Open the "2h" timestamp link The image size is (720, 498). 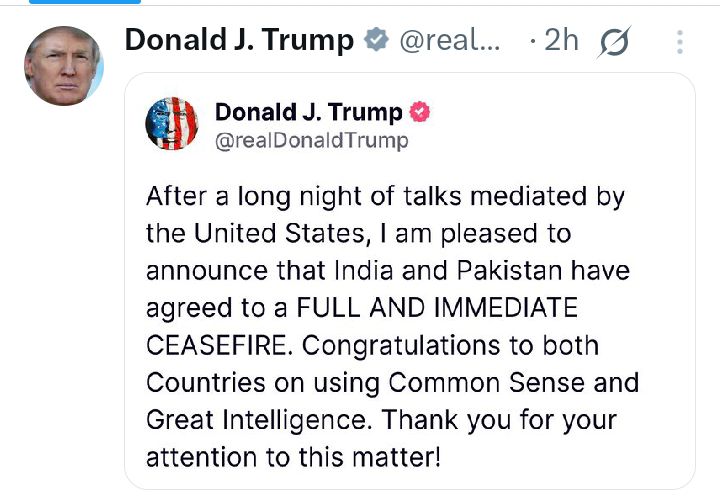coord(561,41)
